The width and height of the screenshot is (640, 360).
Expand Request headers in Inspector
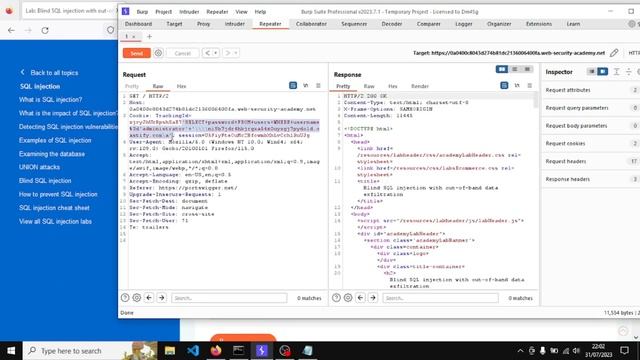tap(591, 161)
